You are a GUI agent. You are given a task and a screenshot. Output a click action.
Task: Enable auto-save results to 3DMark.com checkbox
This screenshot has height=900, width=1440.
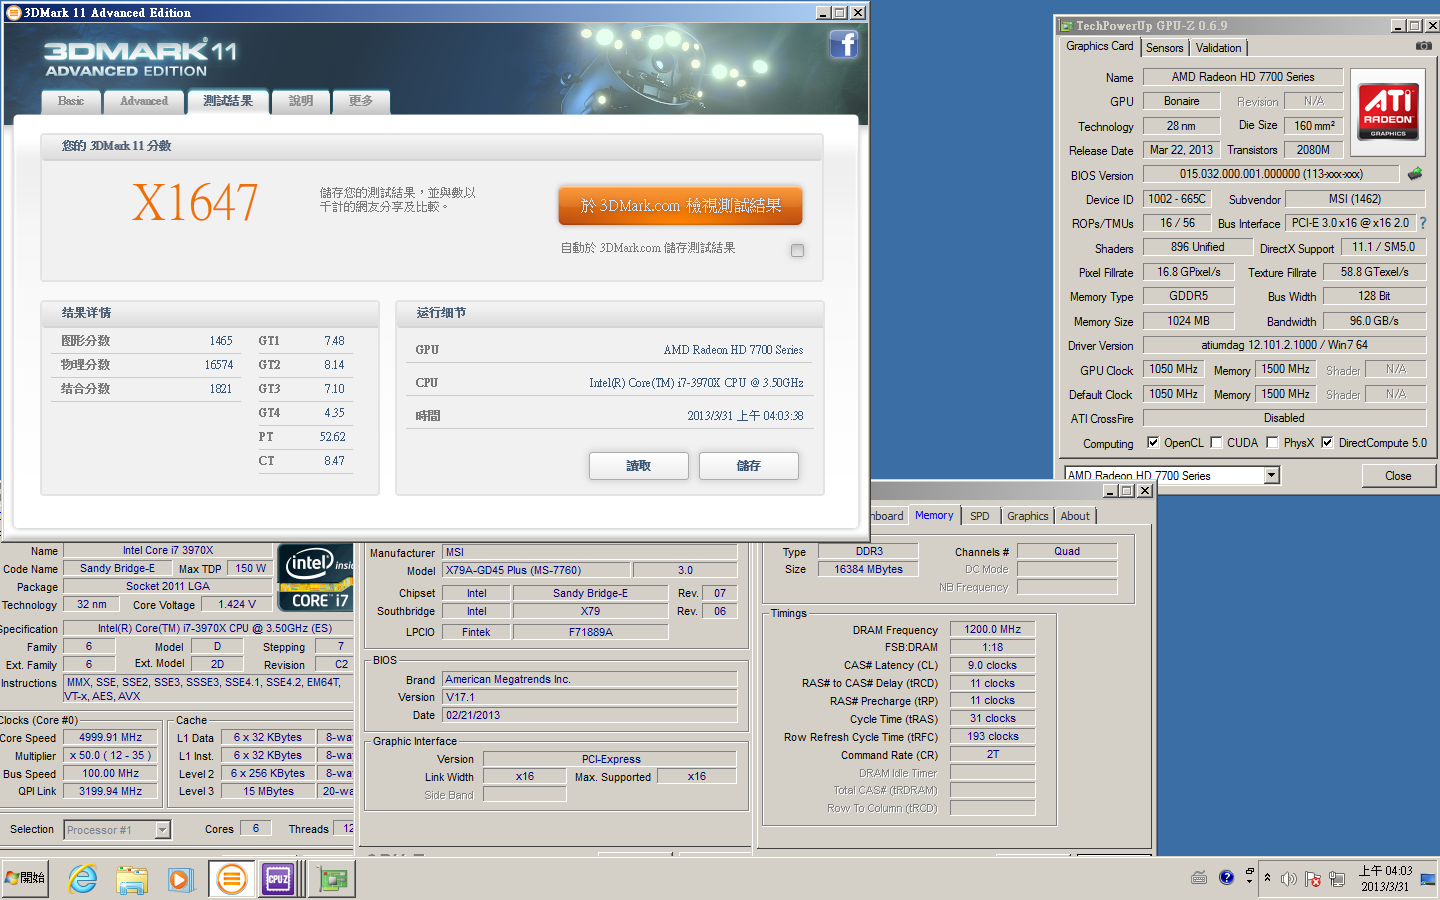coord(797,250)
